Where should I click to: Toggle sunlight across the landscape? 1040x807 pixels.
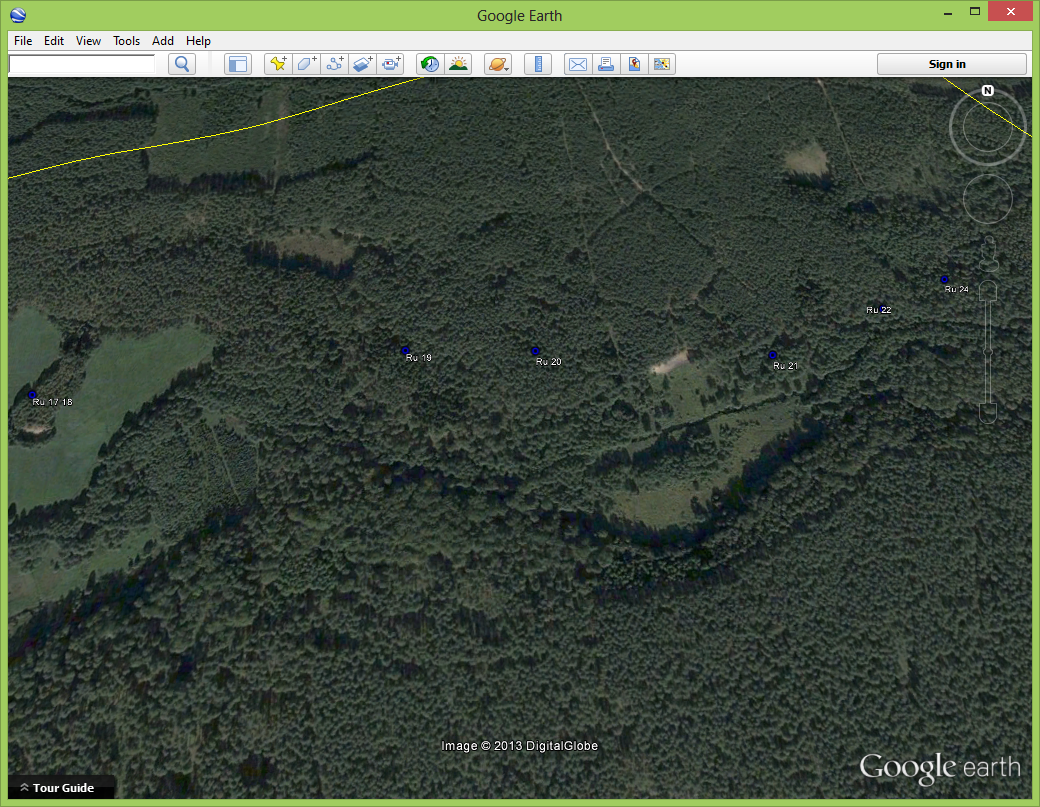pos(458,64)
